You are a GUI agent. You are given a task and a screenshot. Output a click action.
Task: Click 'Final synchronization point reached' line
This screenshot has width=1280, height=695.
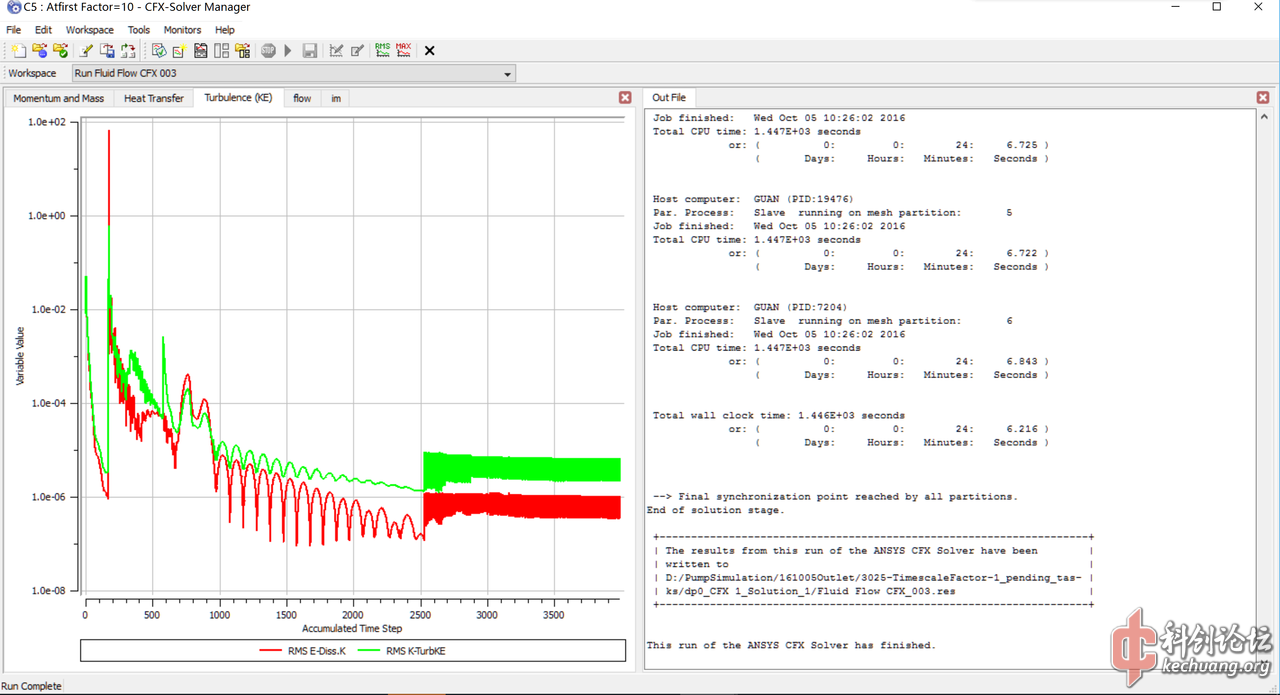tap(835, 496)
